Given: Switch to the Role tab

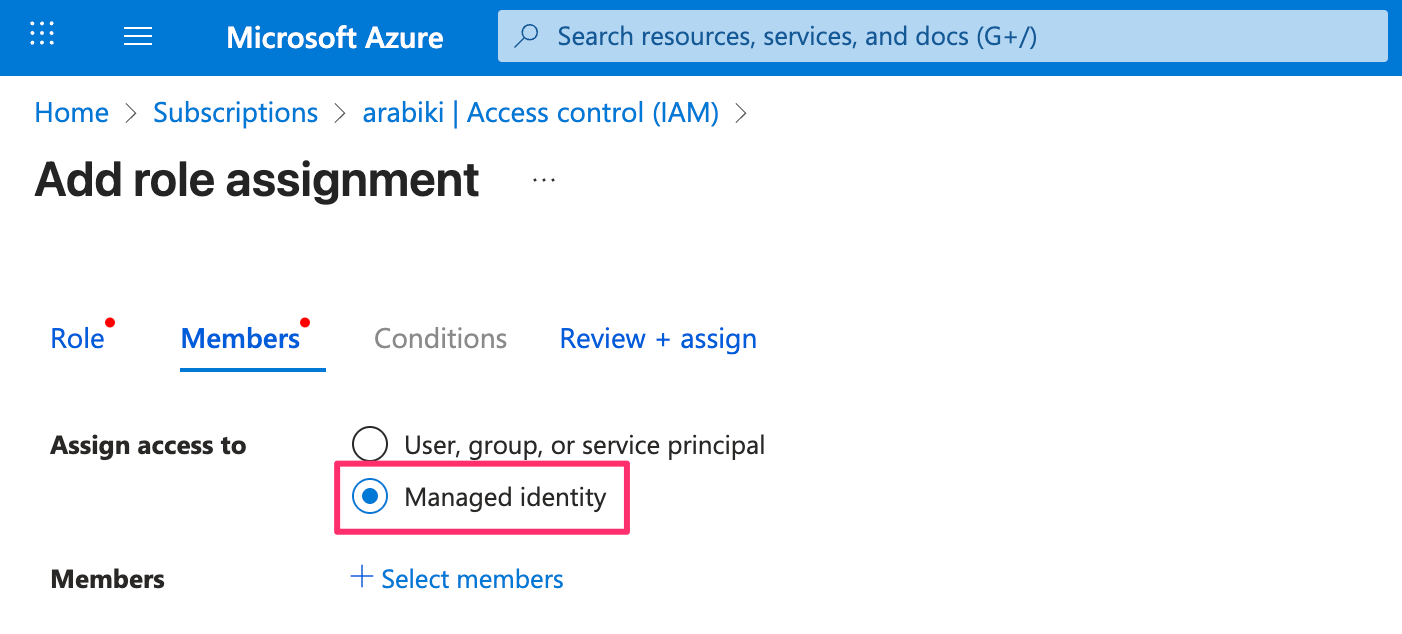Looking at the screenshot, I should [x=77, y=339].
